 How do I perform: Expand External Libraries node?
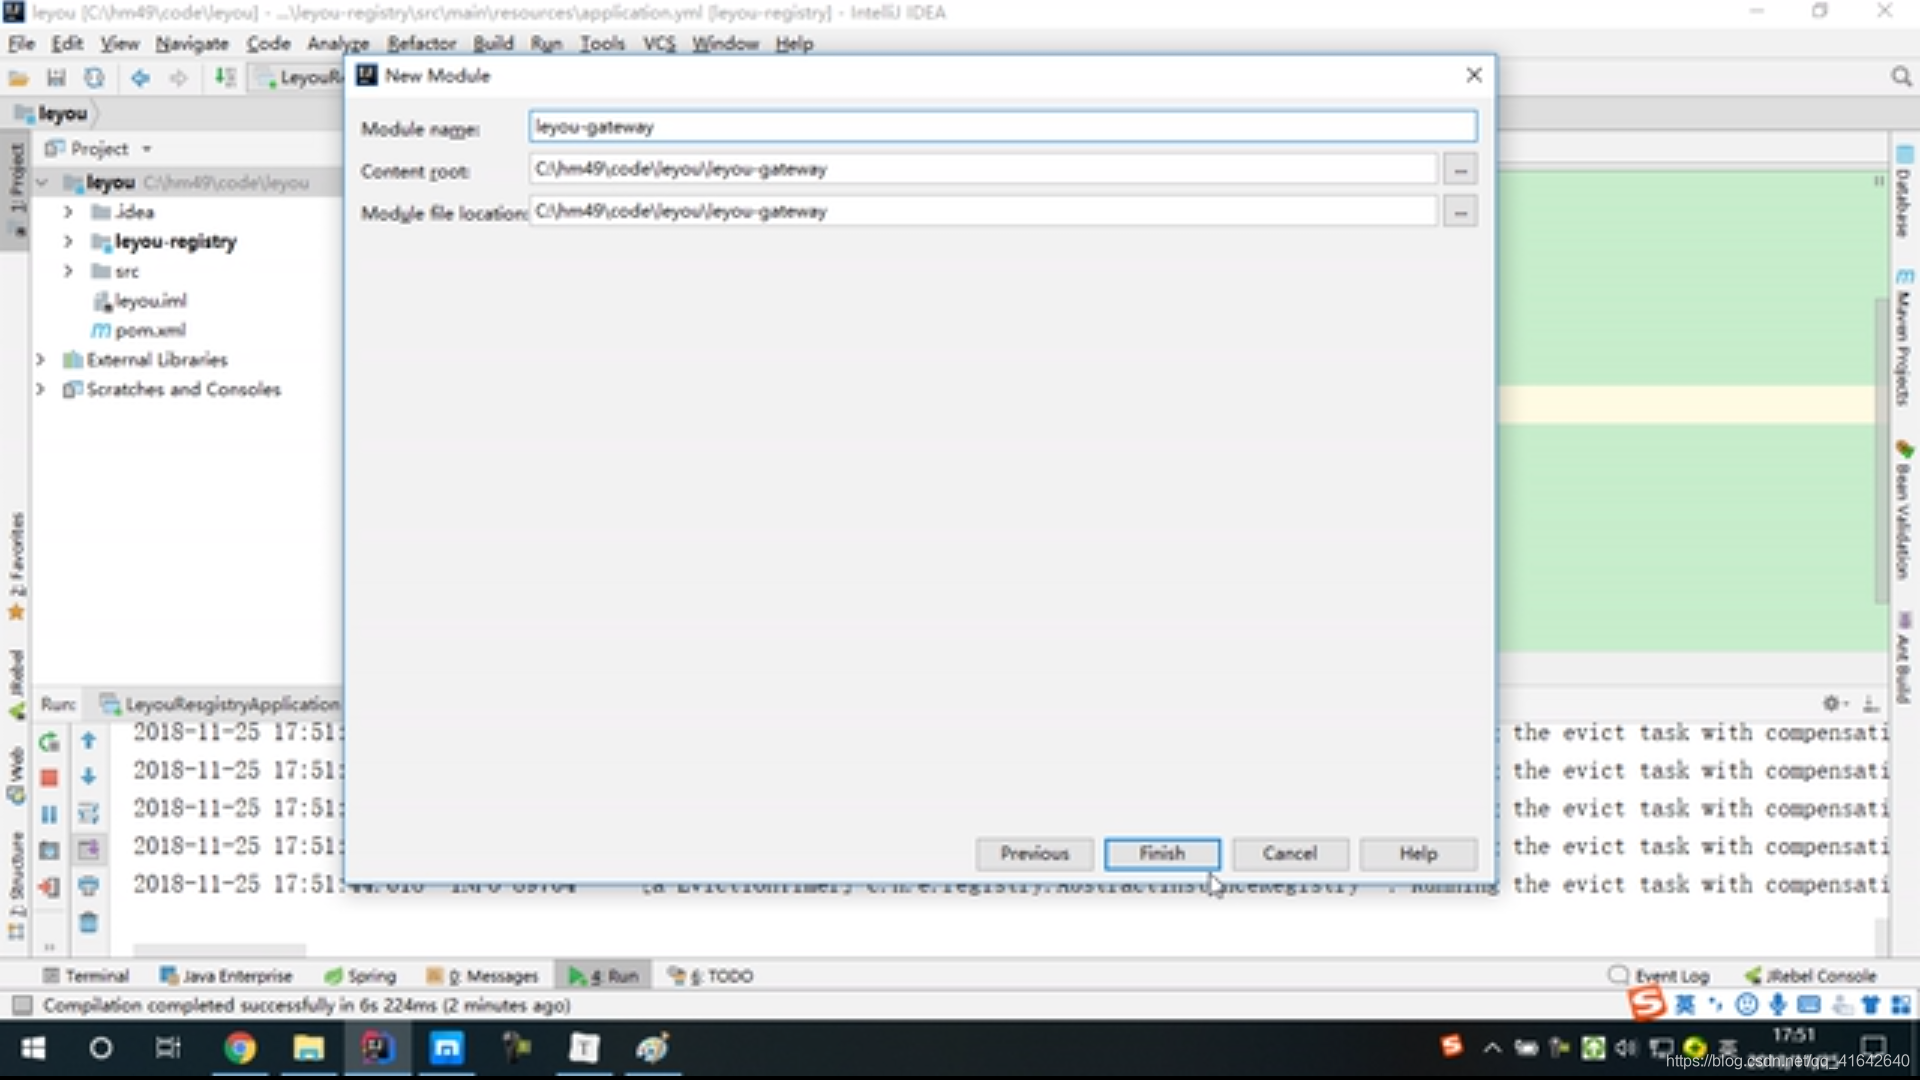(x=41, y=360)
